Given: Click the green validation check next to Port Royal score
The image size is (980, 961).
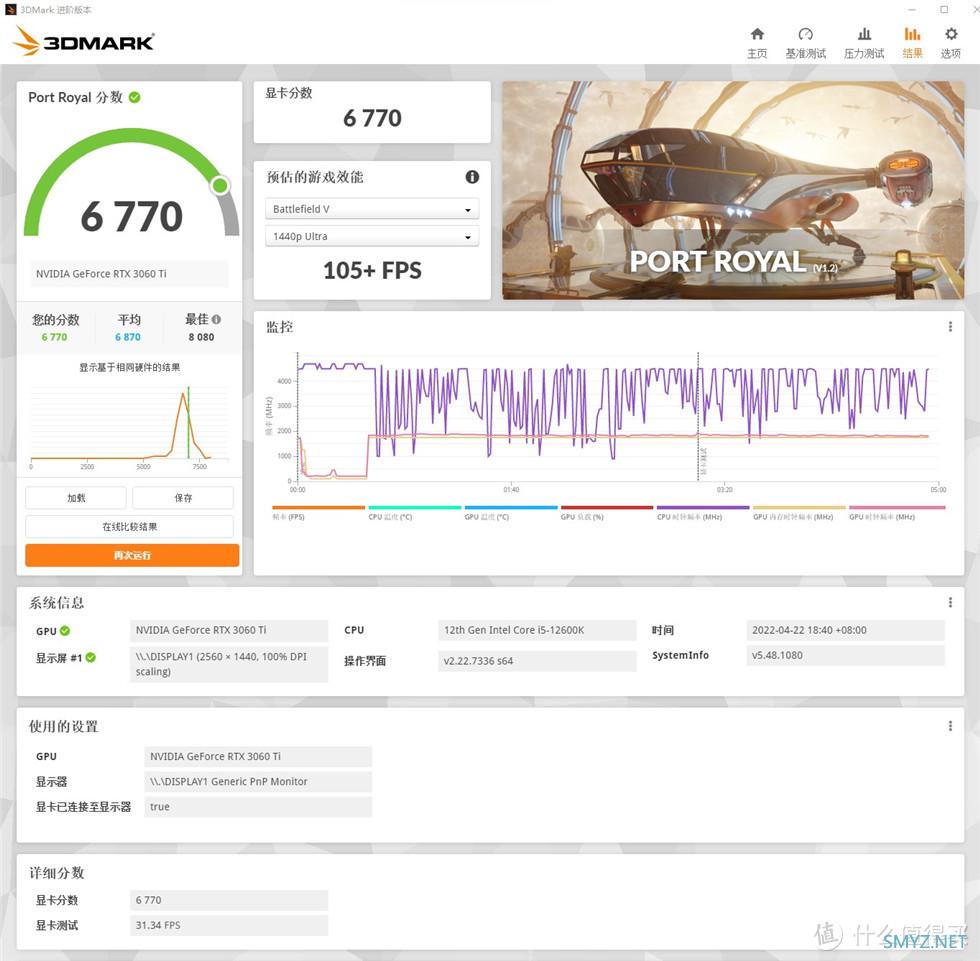Looking at the screenshot, I should [x=134, y=97].
